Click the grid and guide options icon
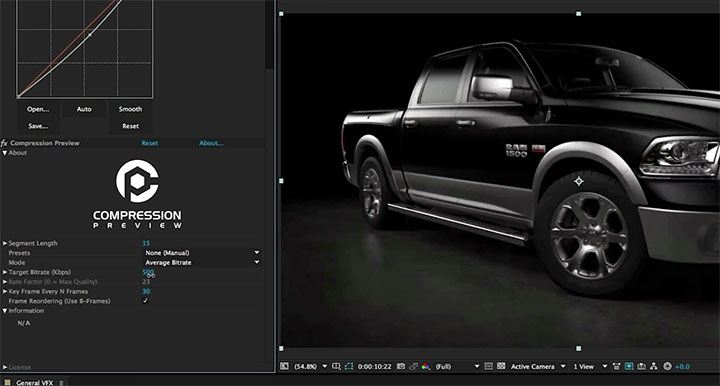 [x=336, y=366]
